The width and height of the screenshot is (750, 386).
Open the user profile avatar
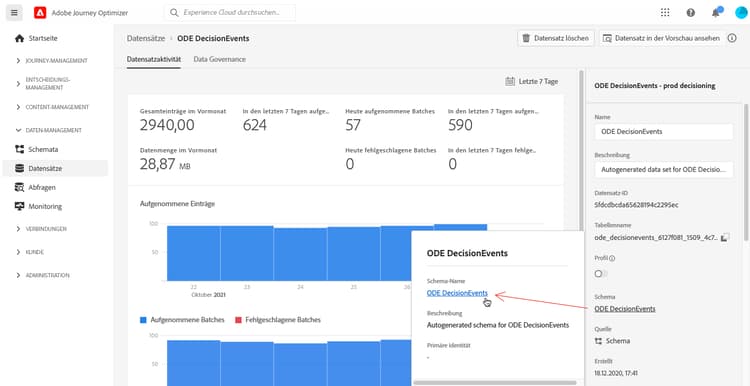[741, 13]
